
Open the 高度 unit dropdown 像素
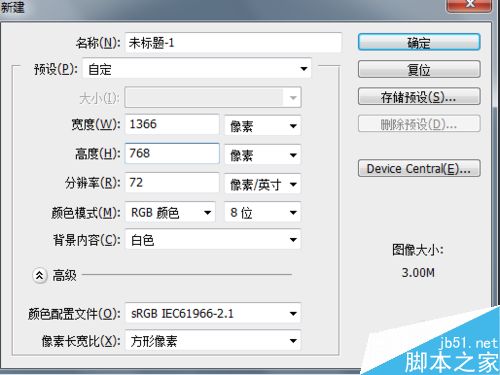pyautogui.click(x=263, y=155)
